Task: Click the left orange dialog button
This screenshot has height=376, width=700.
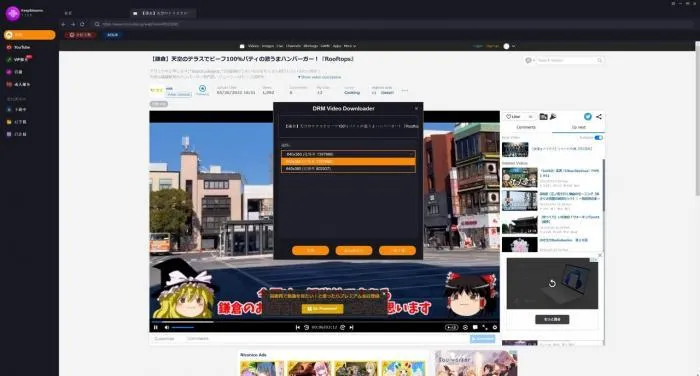Action: click(310, 251)
